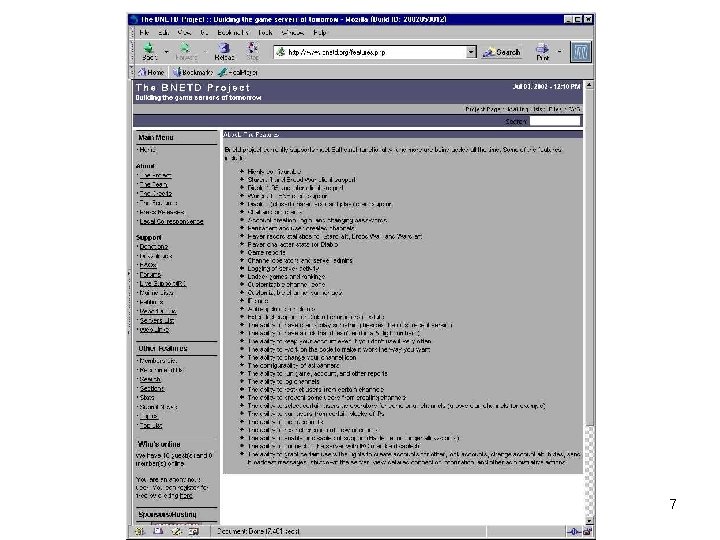Screen dimensions: 720x540
Task: Open the Members List link
Action: 158,361
